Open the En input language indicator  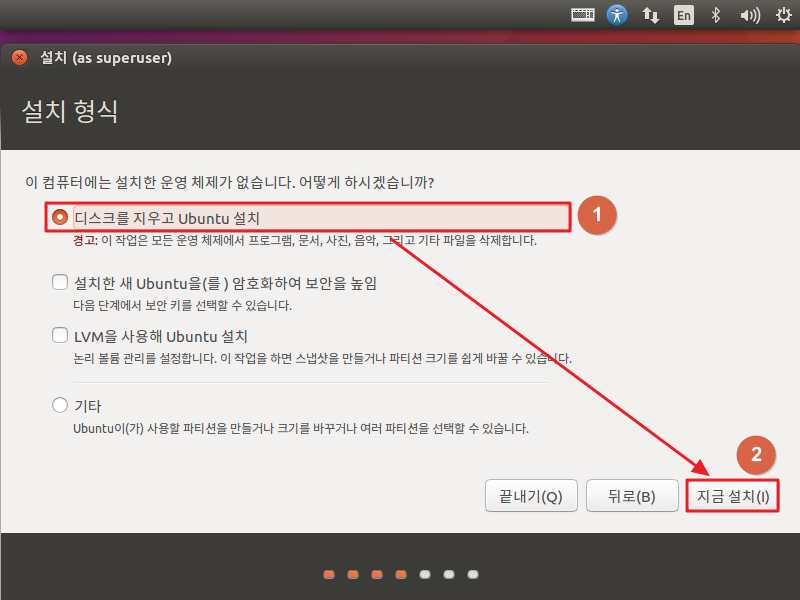(x=684, y=15)
